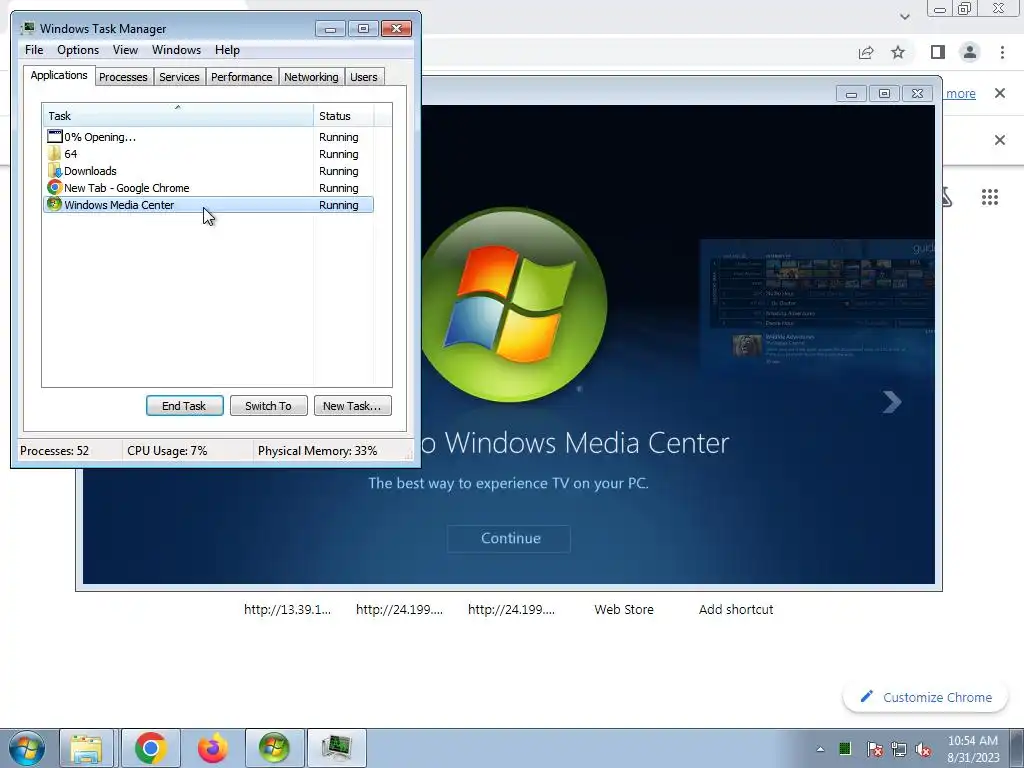Click the Action Center flag tray icon

(x=874, y=749)
